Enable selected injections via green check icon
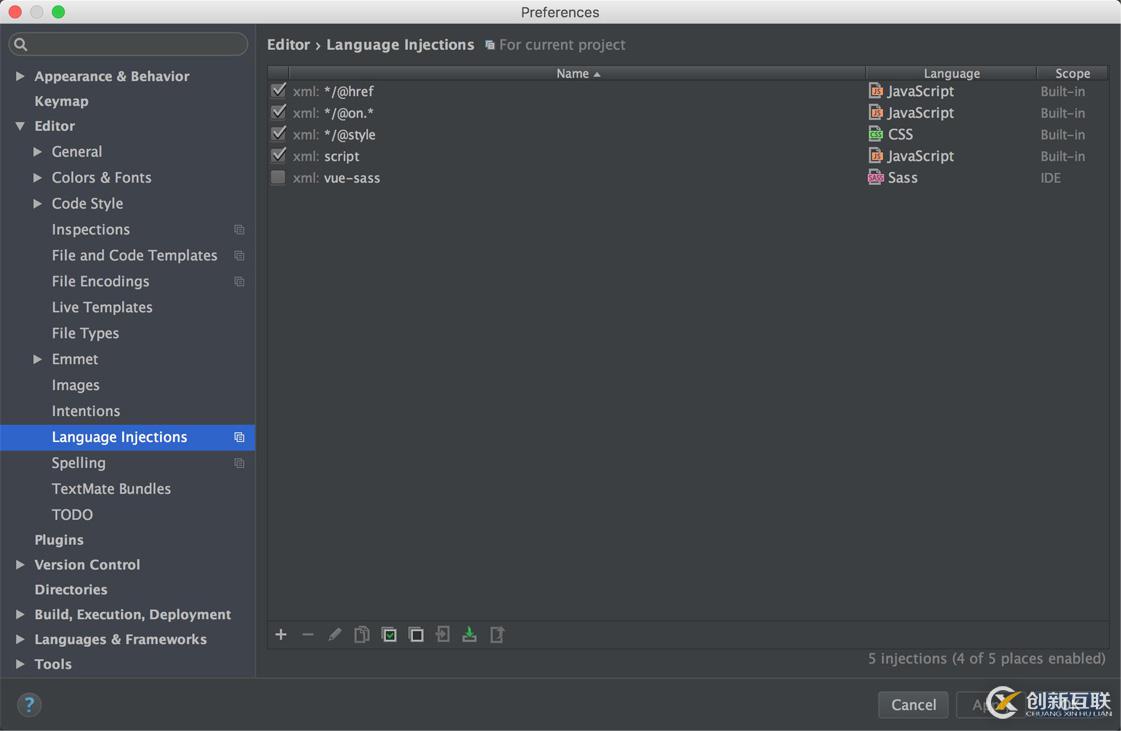1121x731 pixels. pos(389,634)
